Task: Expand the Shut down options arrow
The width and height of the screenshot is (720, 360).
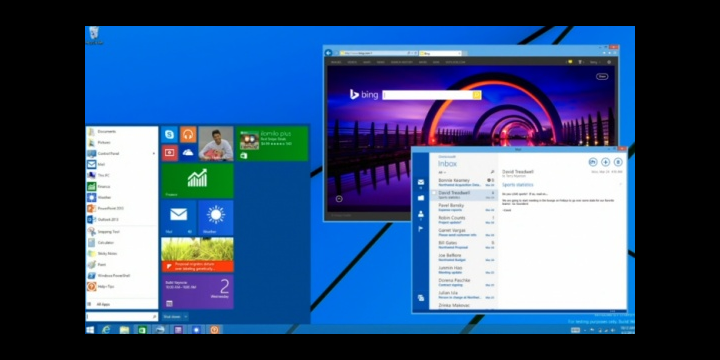Action: tap(186, 317)
